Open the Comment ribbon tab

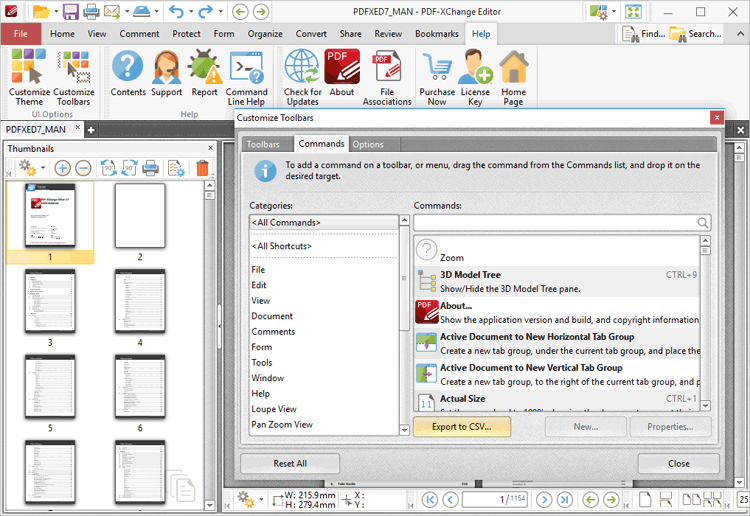click(139, 34)
